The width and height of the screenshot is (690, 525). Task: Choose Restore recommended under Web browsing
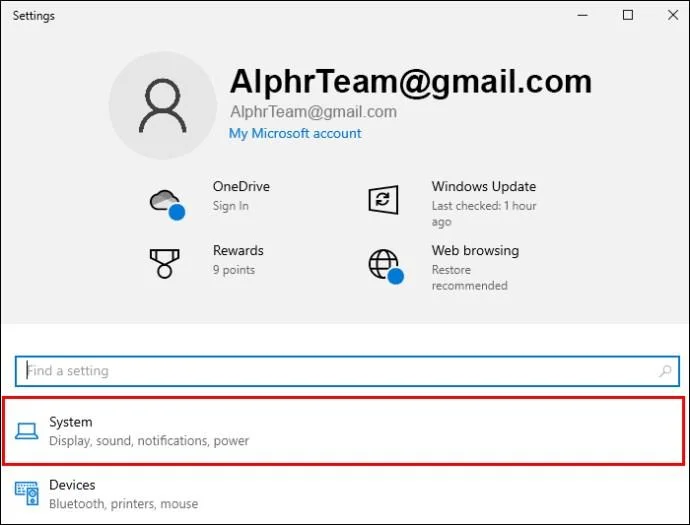(469, 278)
